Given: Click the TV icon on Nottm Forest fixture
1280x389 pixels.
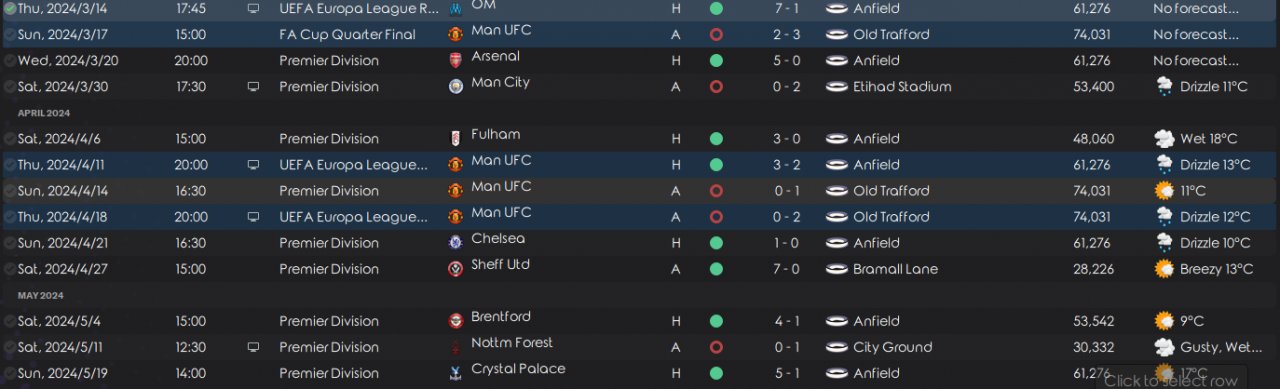Looking at the screenshot, I should tap(253, 347).
